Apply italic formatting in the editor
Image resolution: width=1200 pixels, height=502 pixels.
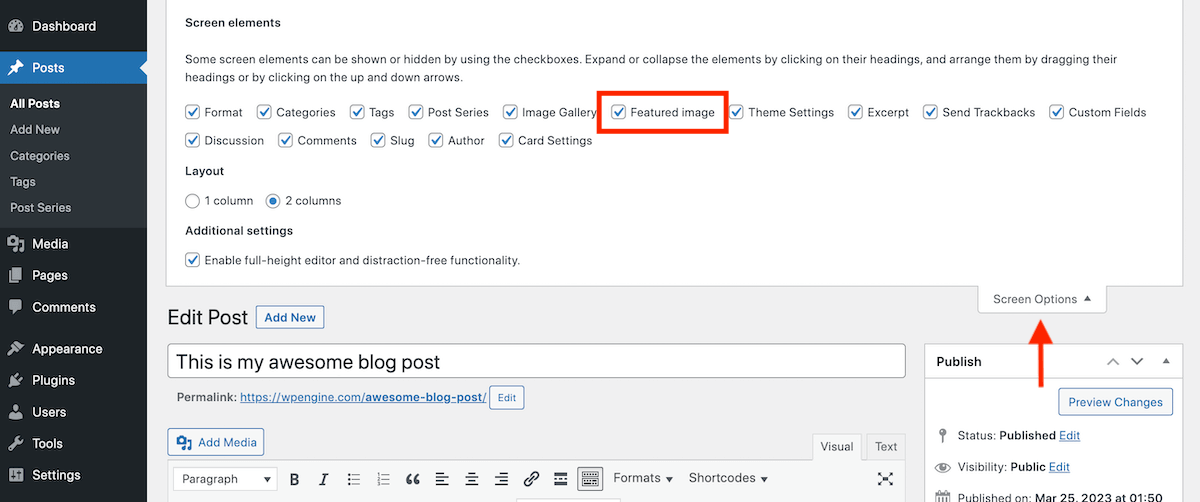tap(323, 479)
